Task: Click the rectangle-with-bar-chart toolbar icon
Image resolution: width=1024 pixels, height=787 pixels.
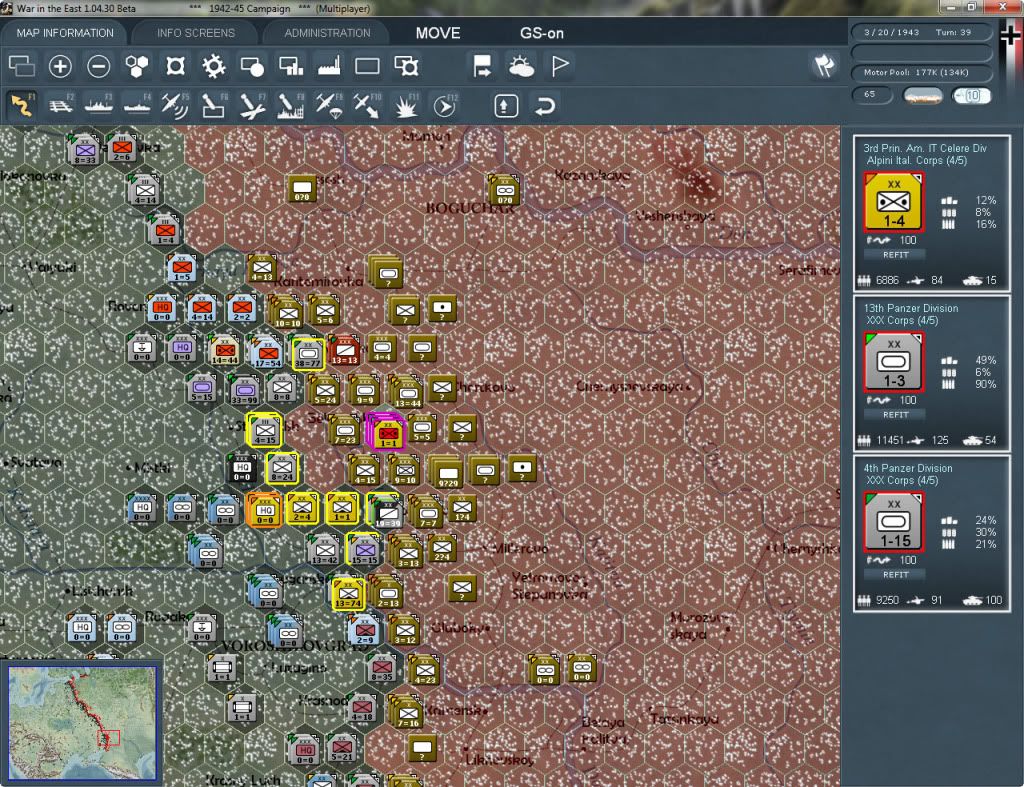Action: point(291,66)
